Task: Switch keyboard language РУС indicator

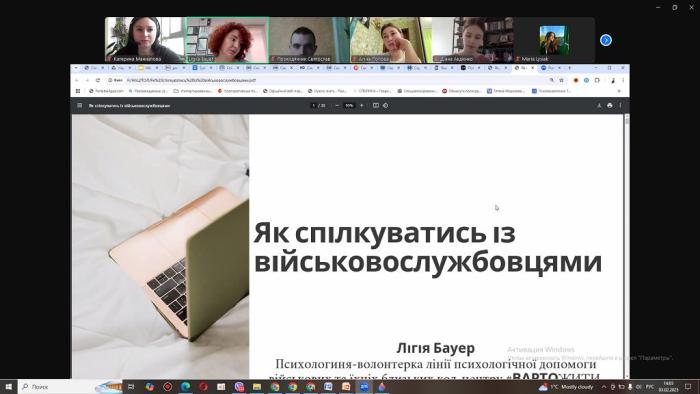Action: [650, 387]
